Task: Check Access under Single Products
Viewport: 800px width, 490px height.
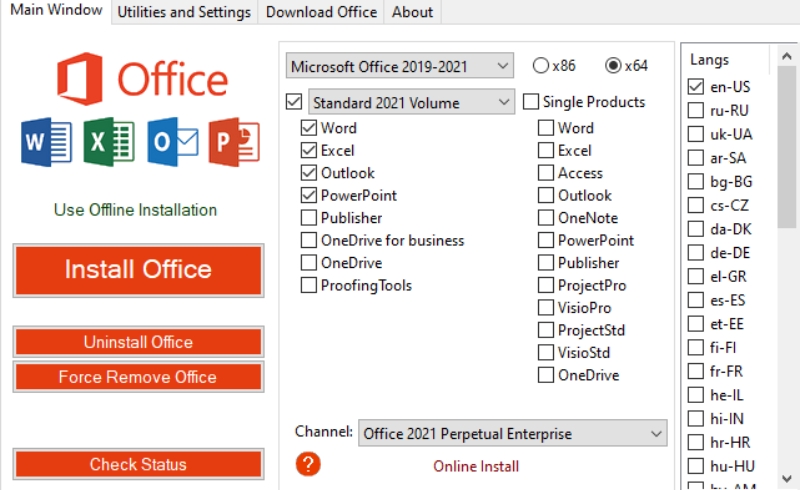Action: [x=546, y=173]
